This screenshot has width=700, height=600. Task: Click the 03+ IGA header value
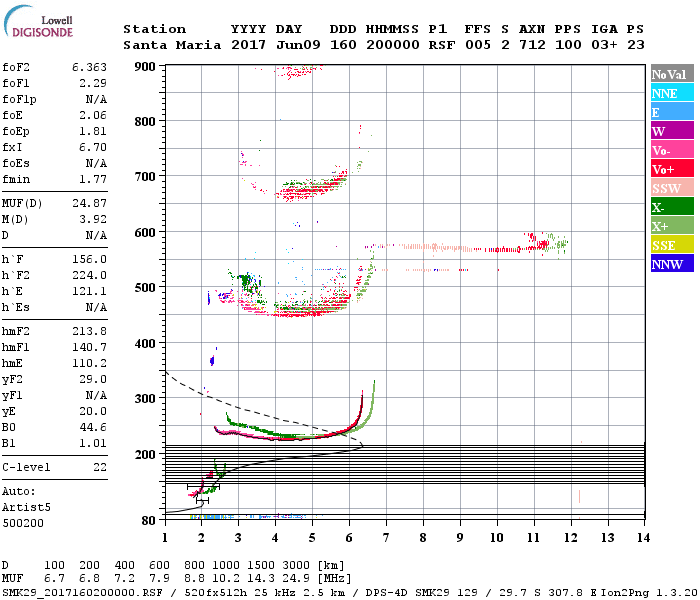point(604,46)
